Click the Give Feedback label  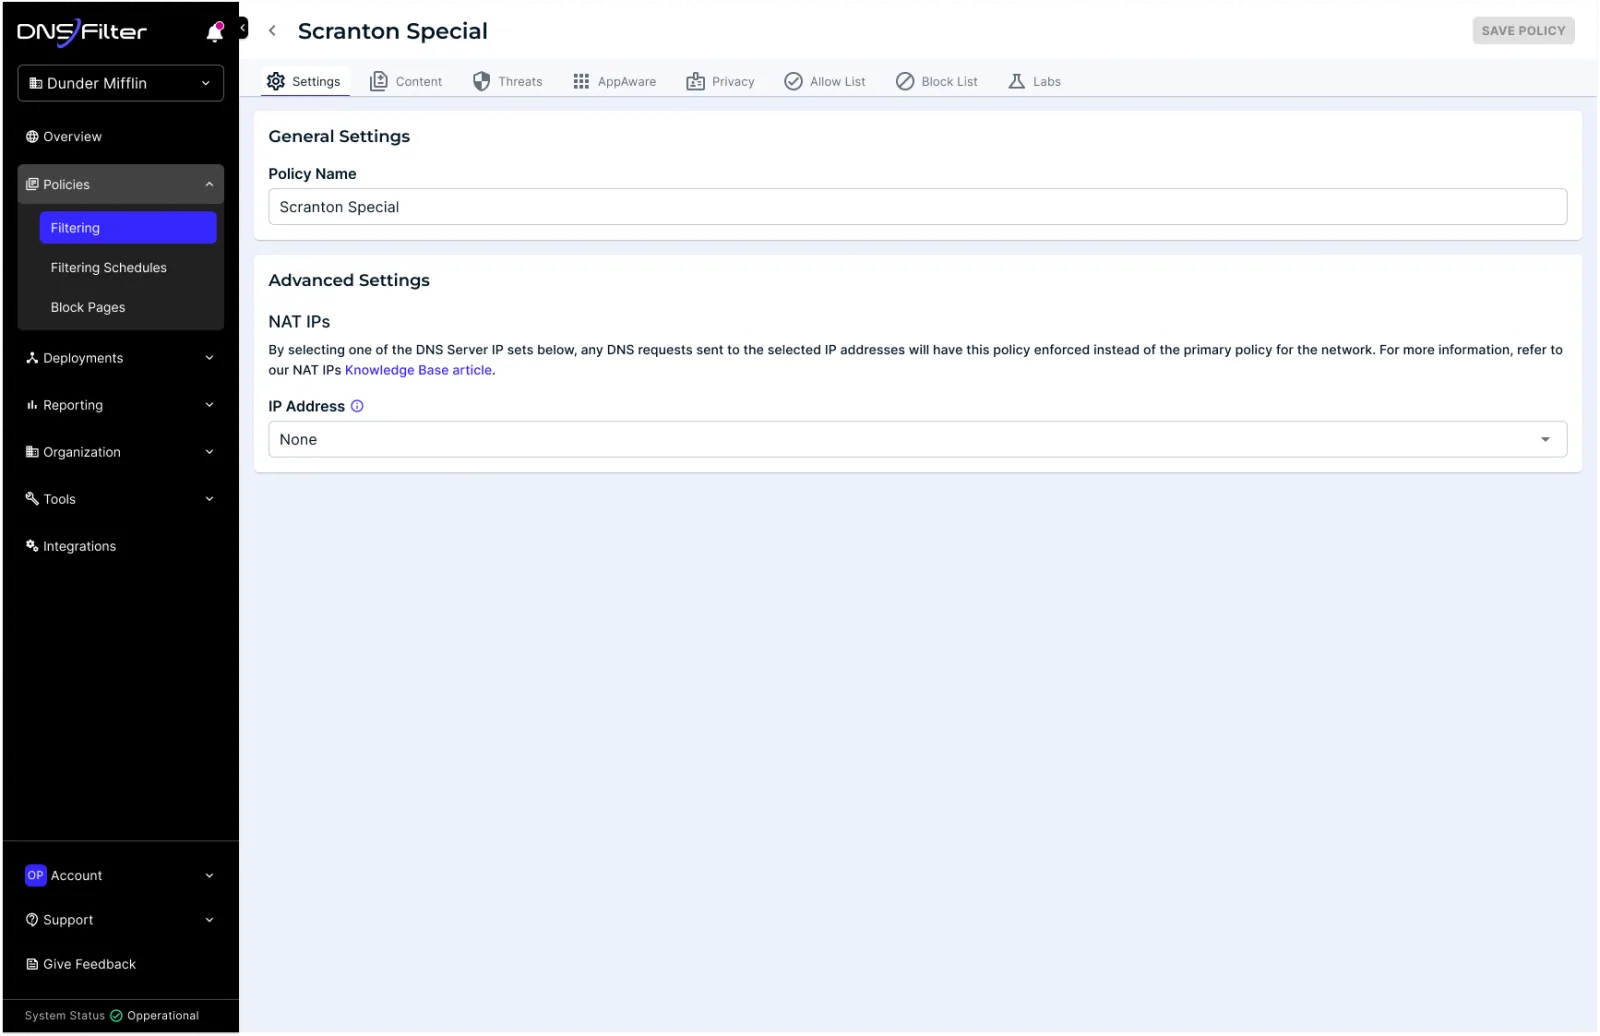(90, 966)
